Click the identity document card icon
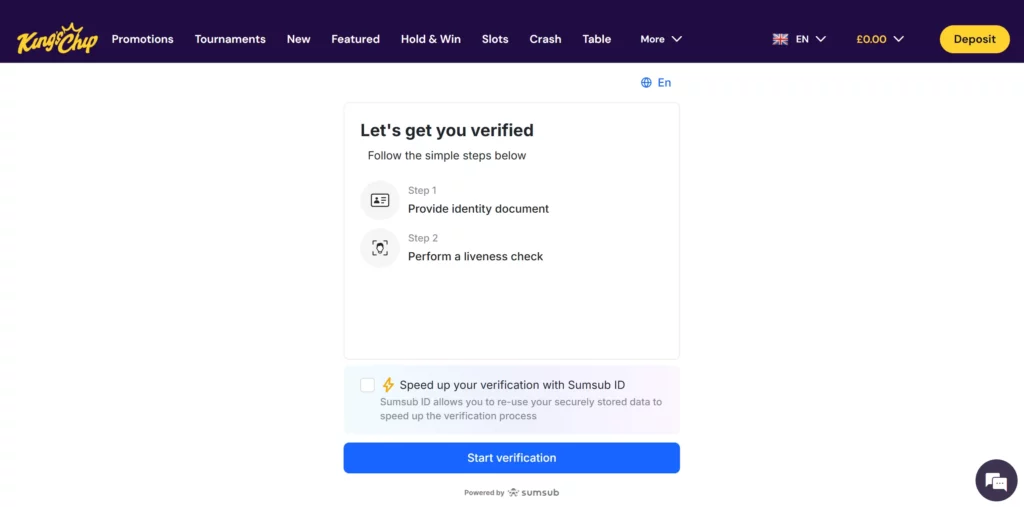 tap(380, 200)
